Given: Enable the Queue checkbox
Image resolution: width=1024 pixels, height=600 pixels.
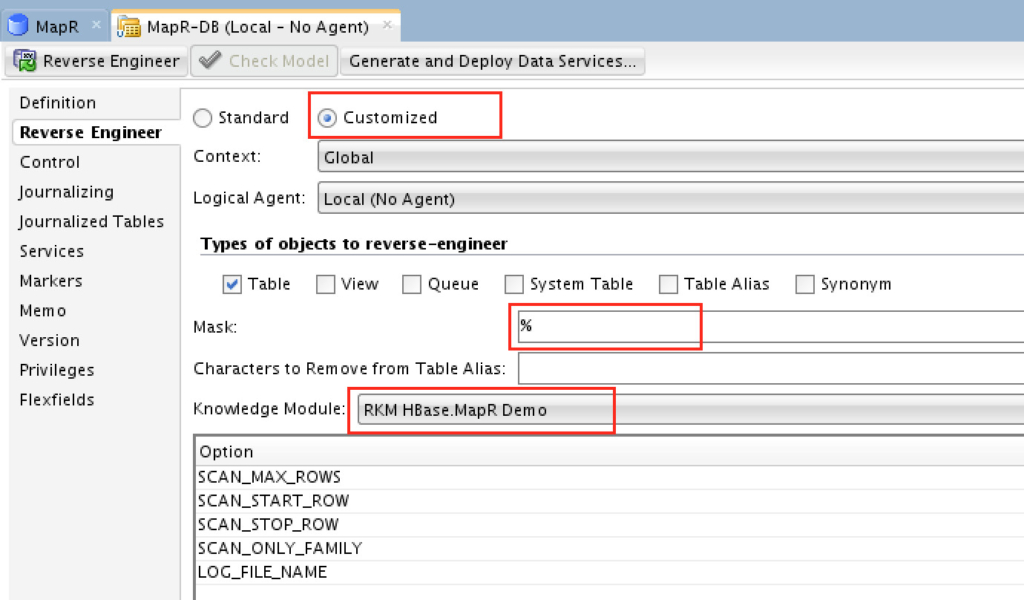Looking at the screenshot, I should 411,284.
